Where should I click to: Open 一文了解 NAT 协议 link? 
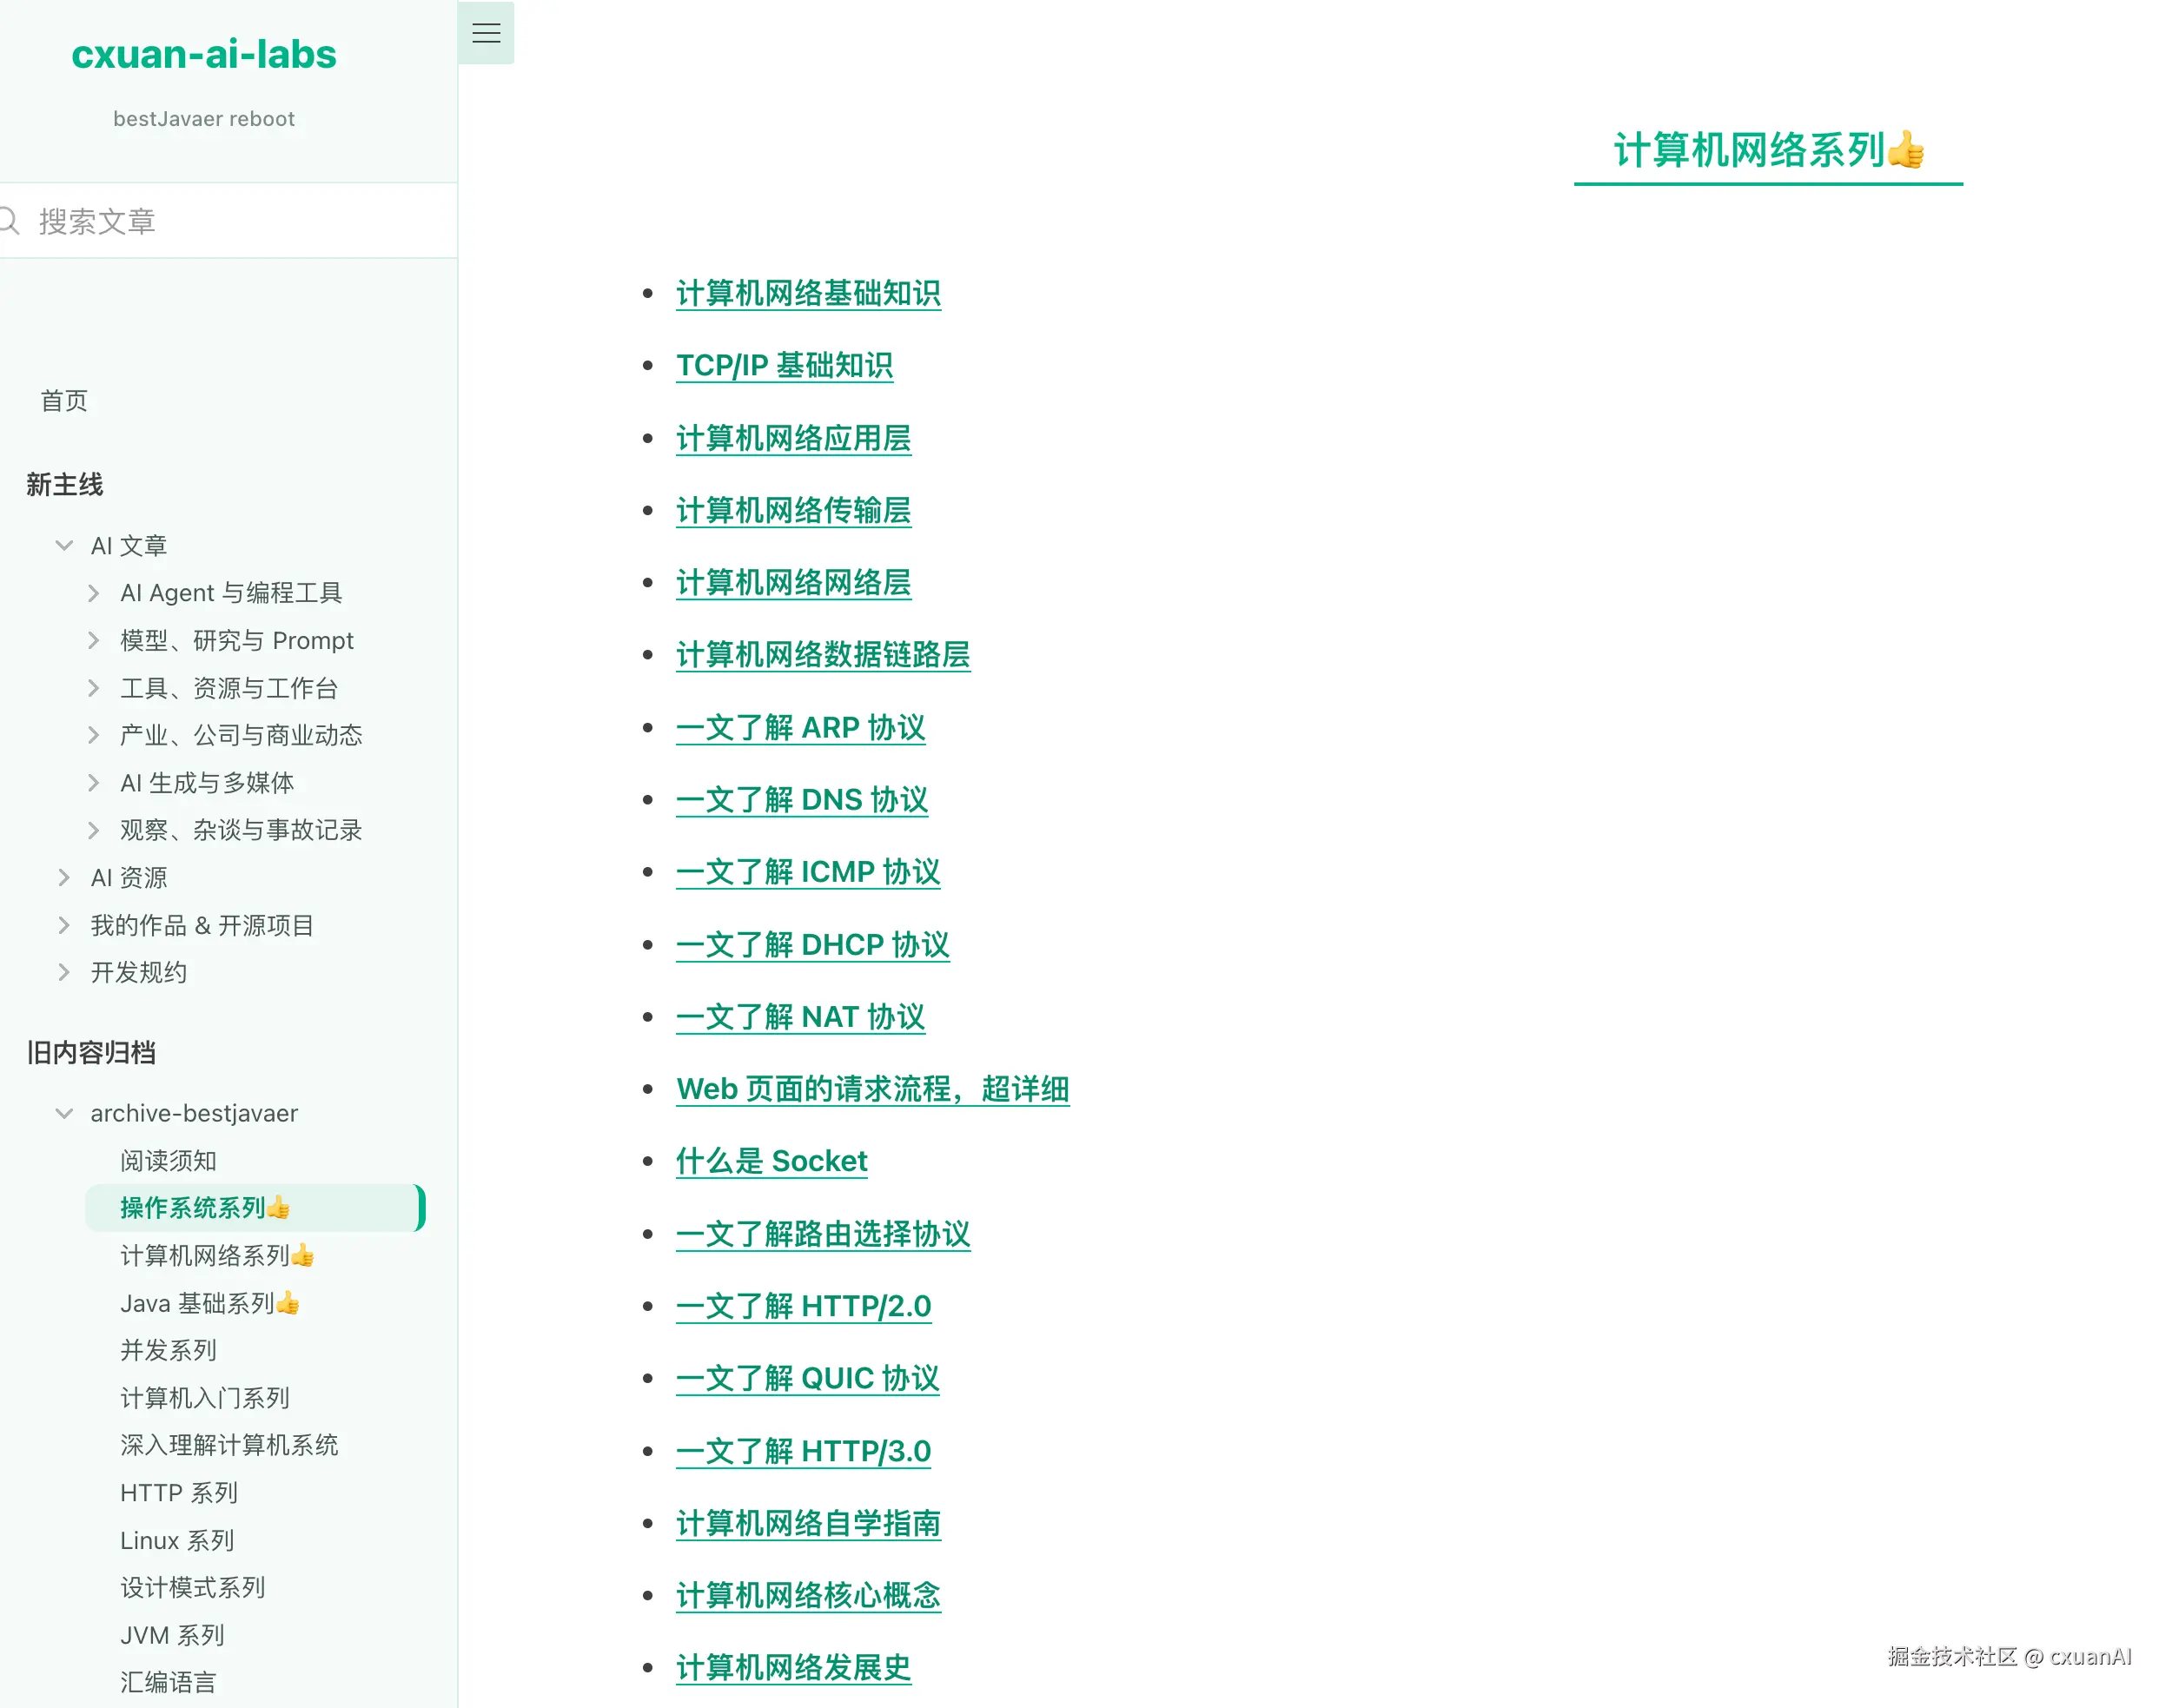point(800,1017)
